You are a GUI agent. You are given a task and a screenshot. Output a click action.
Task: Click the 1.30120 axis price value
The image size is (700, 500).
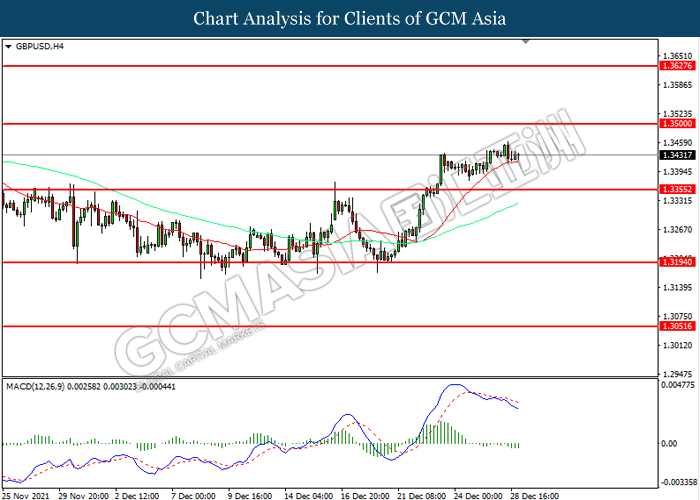pos(677,345)
